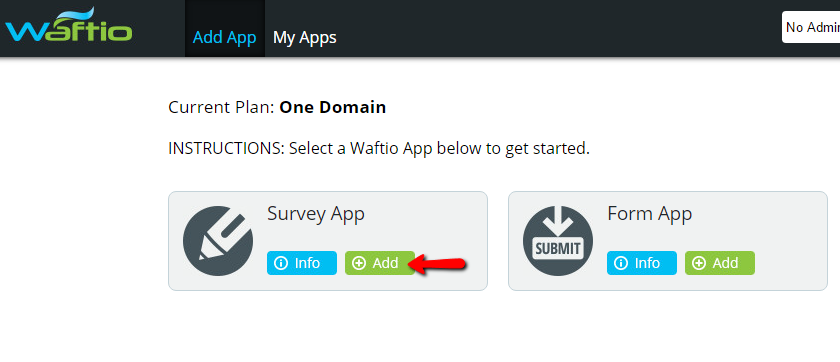This screenshot has height=362, width=840.
Task: Open the My Apps tab
Action: coord(305,37)
